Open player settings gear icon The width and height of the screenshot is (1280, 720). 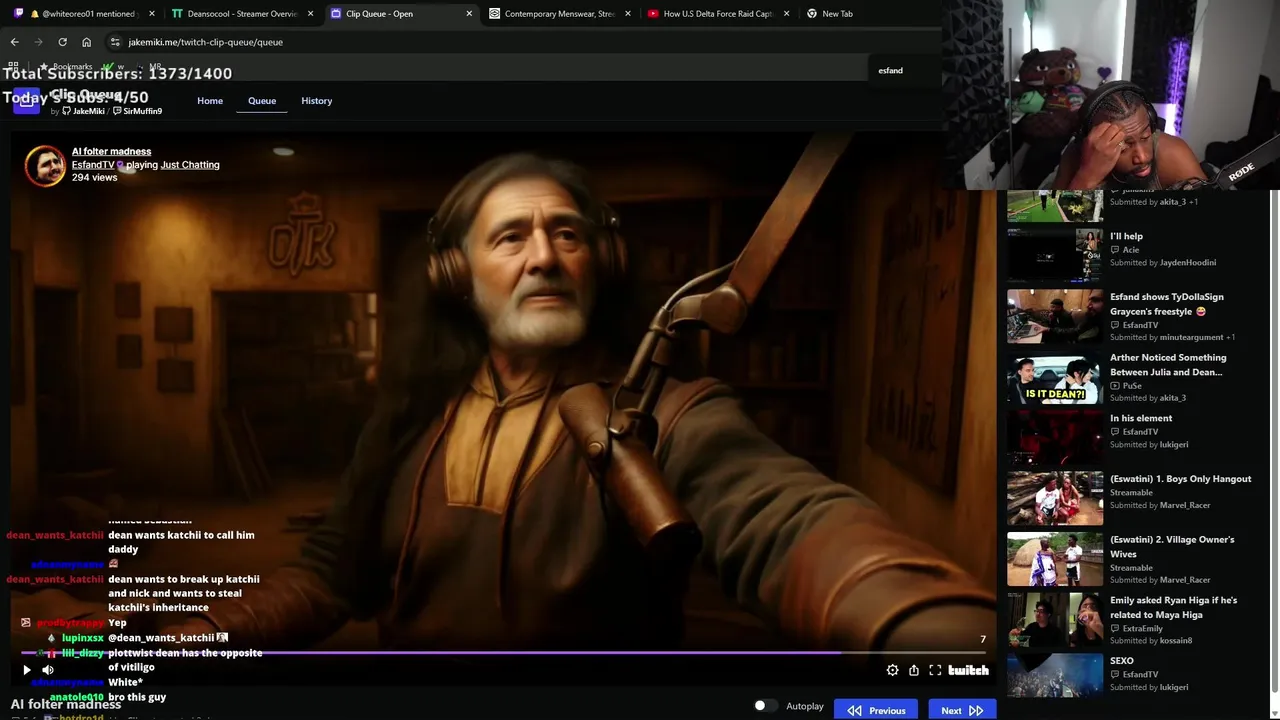892,670
